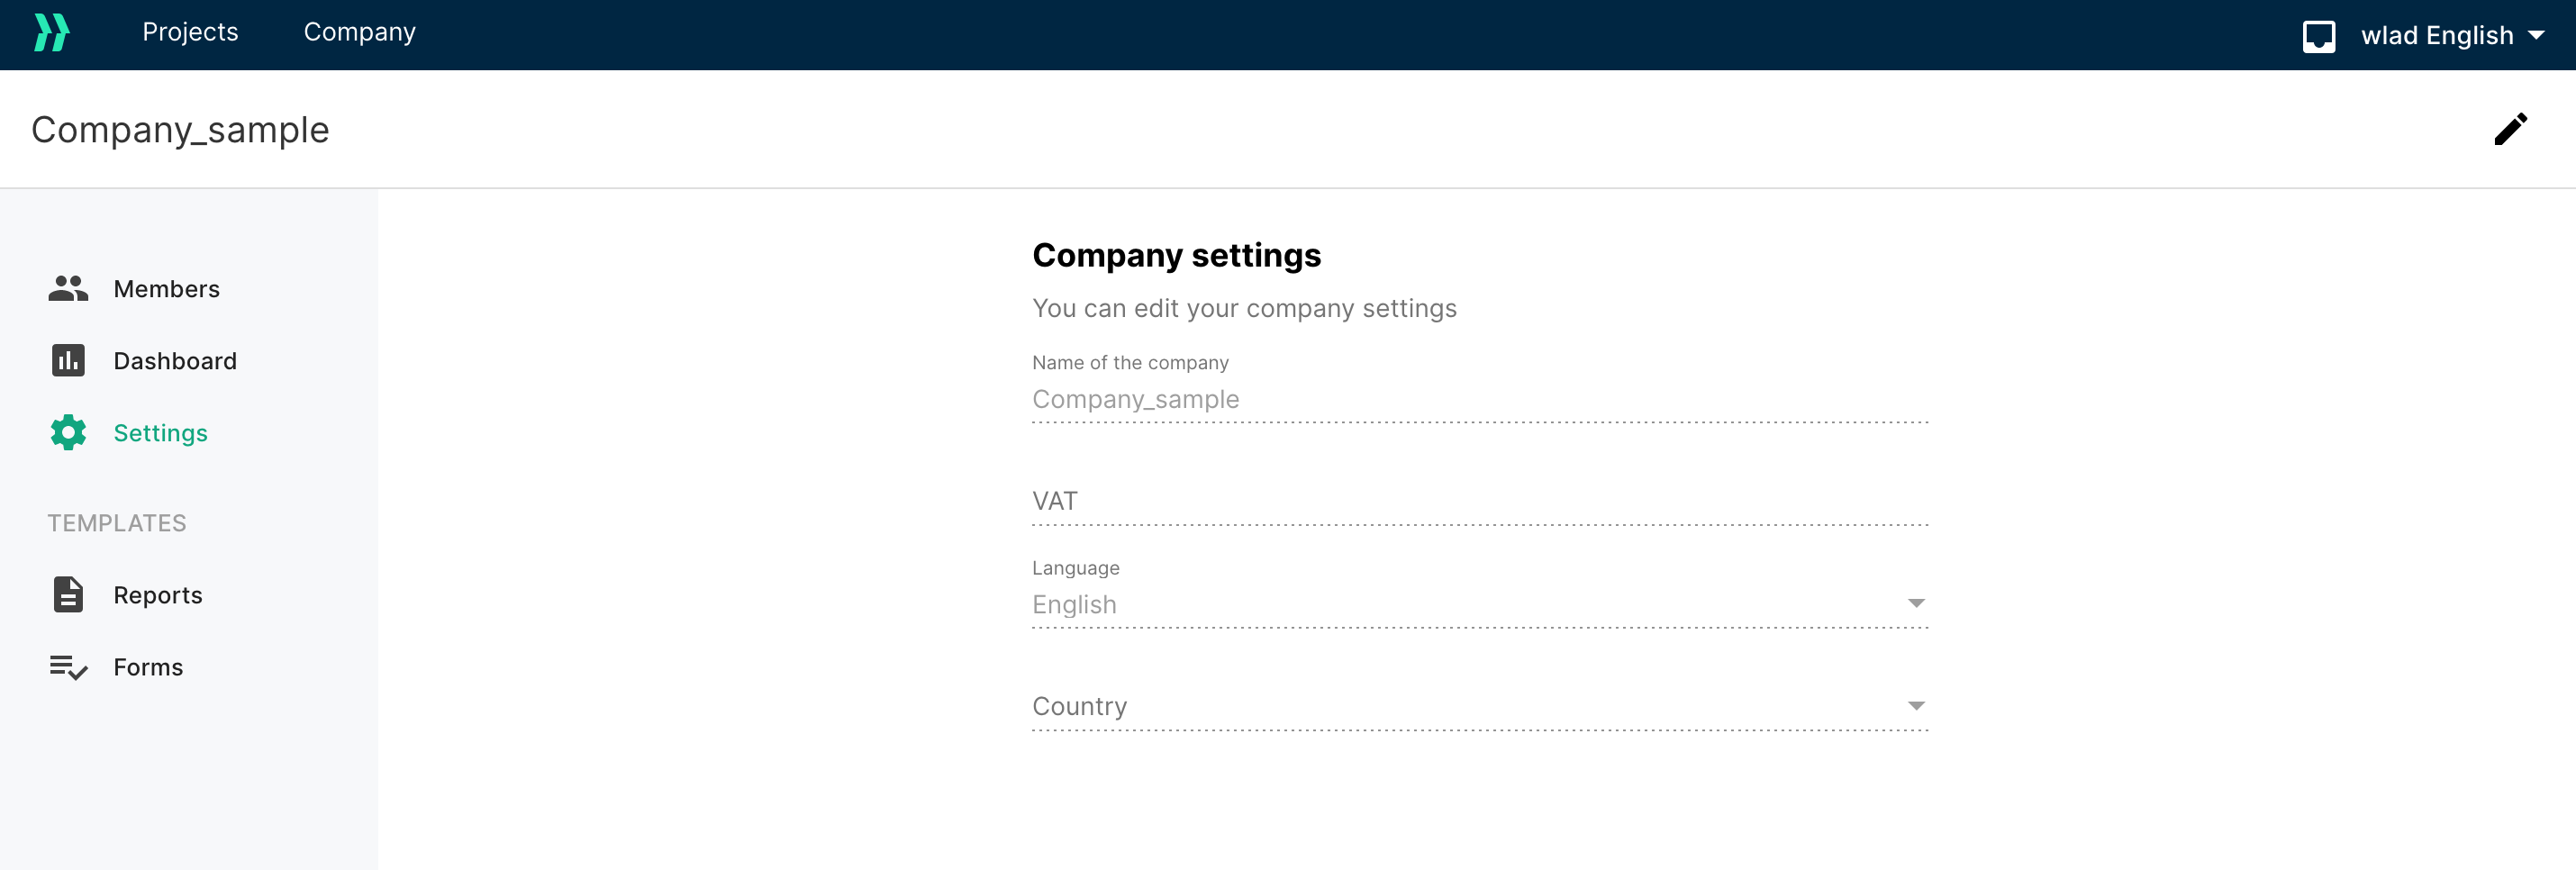The height and width of the screenshot is (870, 2576).
Task: Click the Reports document icon
Action: (x=68, y=595)
